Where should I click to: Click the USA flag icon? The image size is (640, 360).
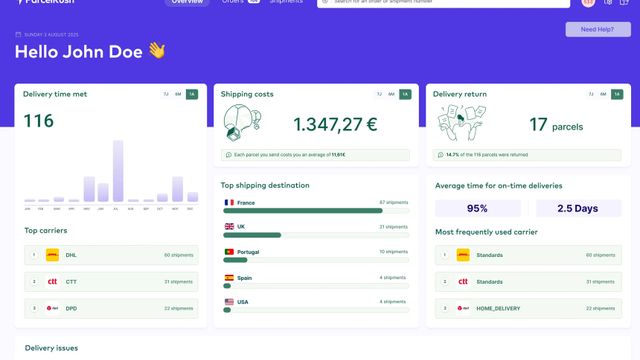[229, 302]
